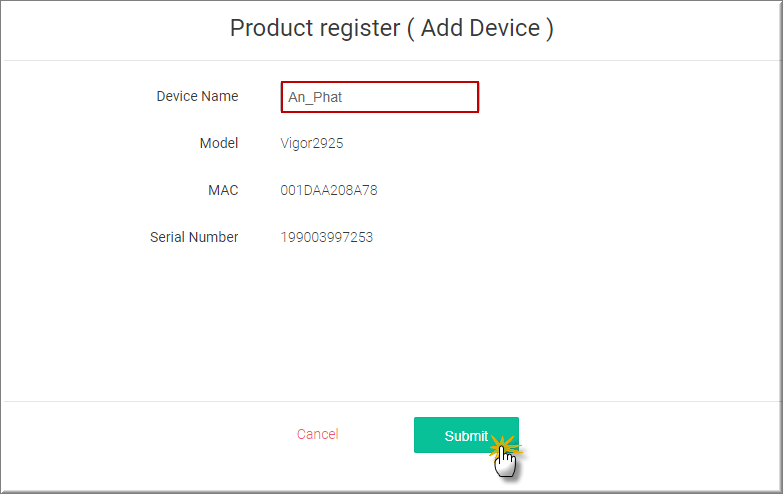Viewport: 783px width, 494px height.
Task: Click the Product register dialog title
Action: pyautogui.click(x=391, y=27)
